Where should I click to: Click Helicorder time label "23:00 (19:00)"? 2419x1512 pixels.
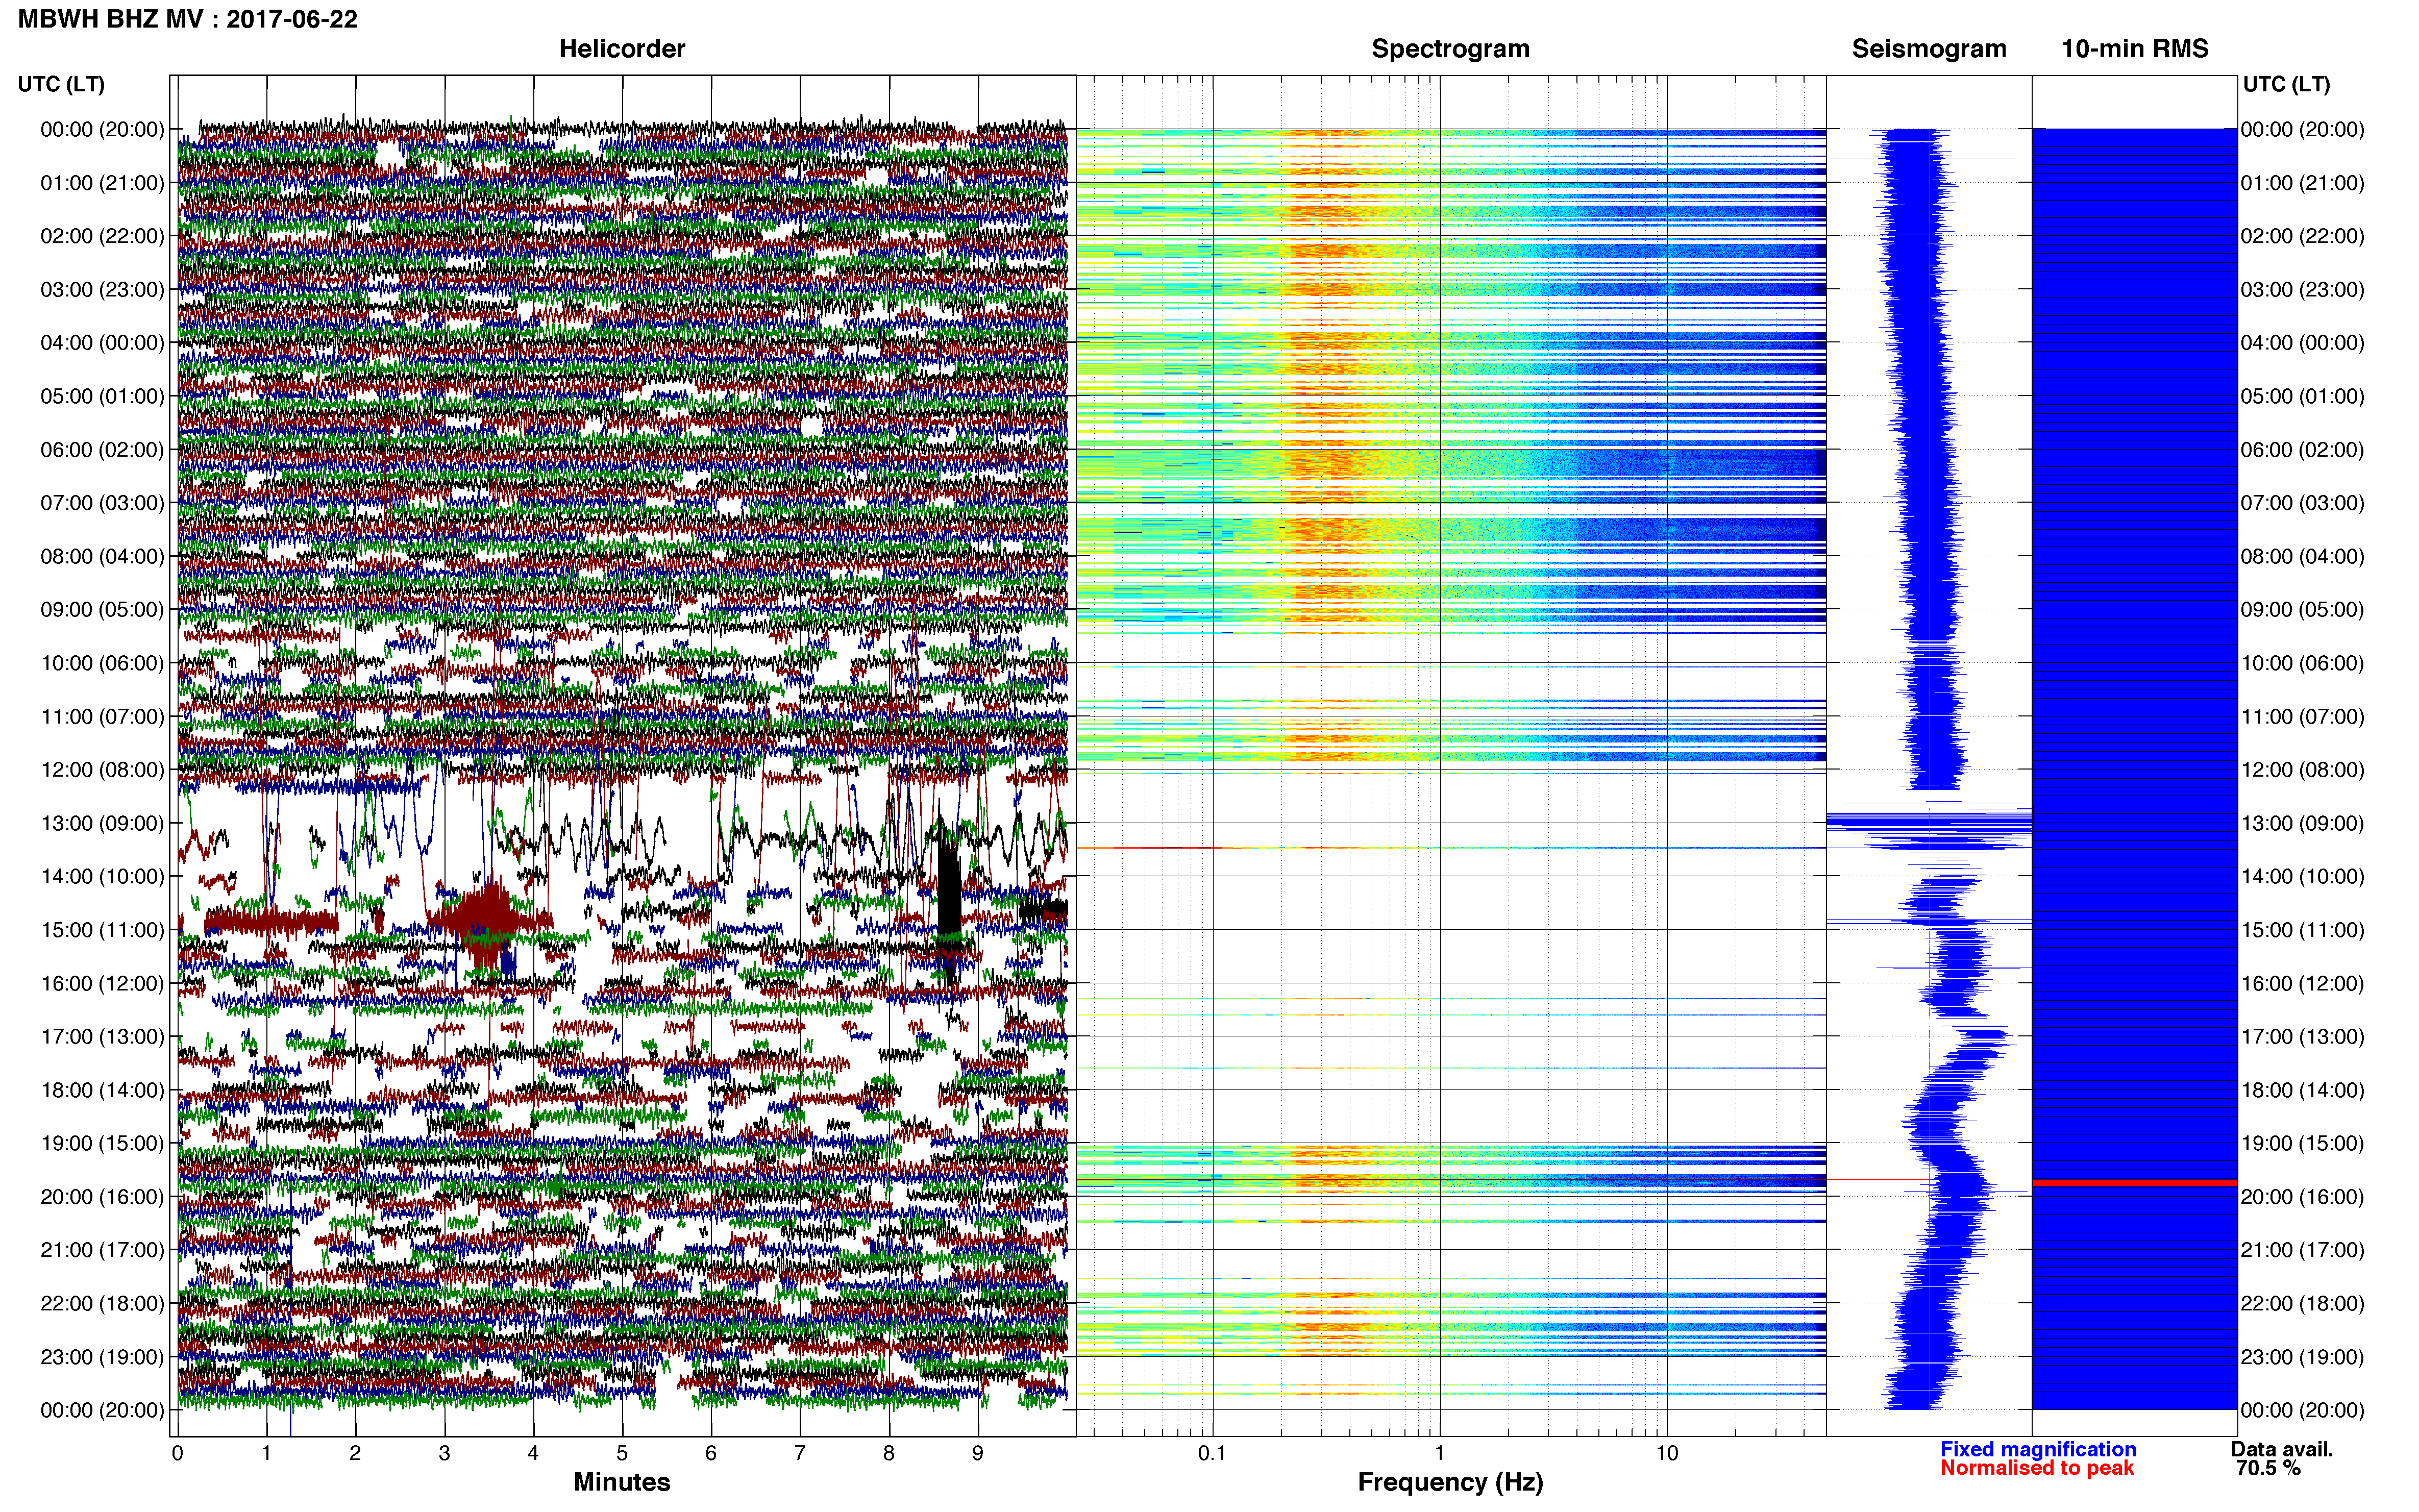pyautogui.click(x=102, y=1357)
